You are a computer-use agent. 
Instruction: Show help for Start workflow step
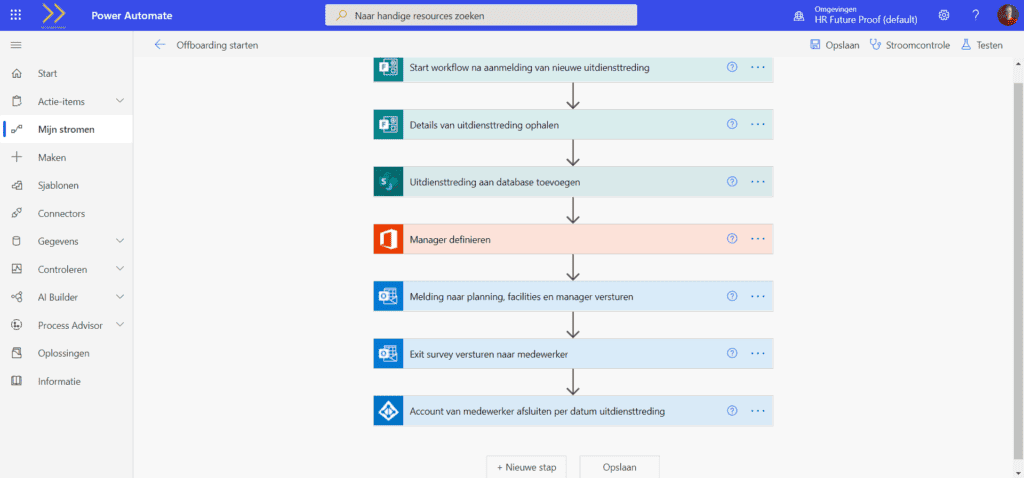coord(732,67)
